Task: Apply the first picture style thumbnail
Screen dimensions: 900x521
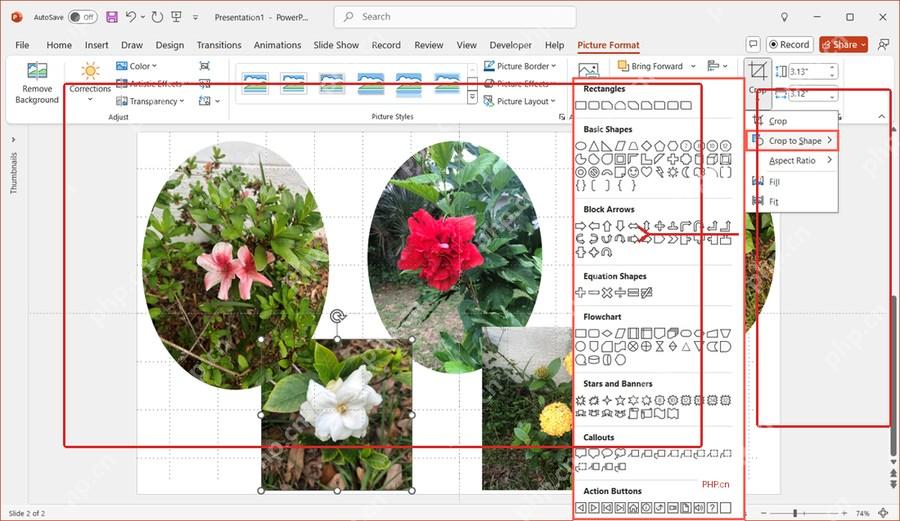Action: click(x=255, y=84)
